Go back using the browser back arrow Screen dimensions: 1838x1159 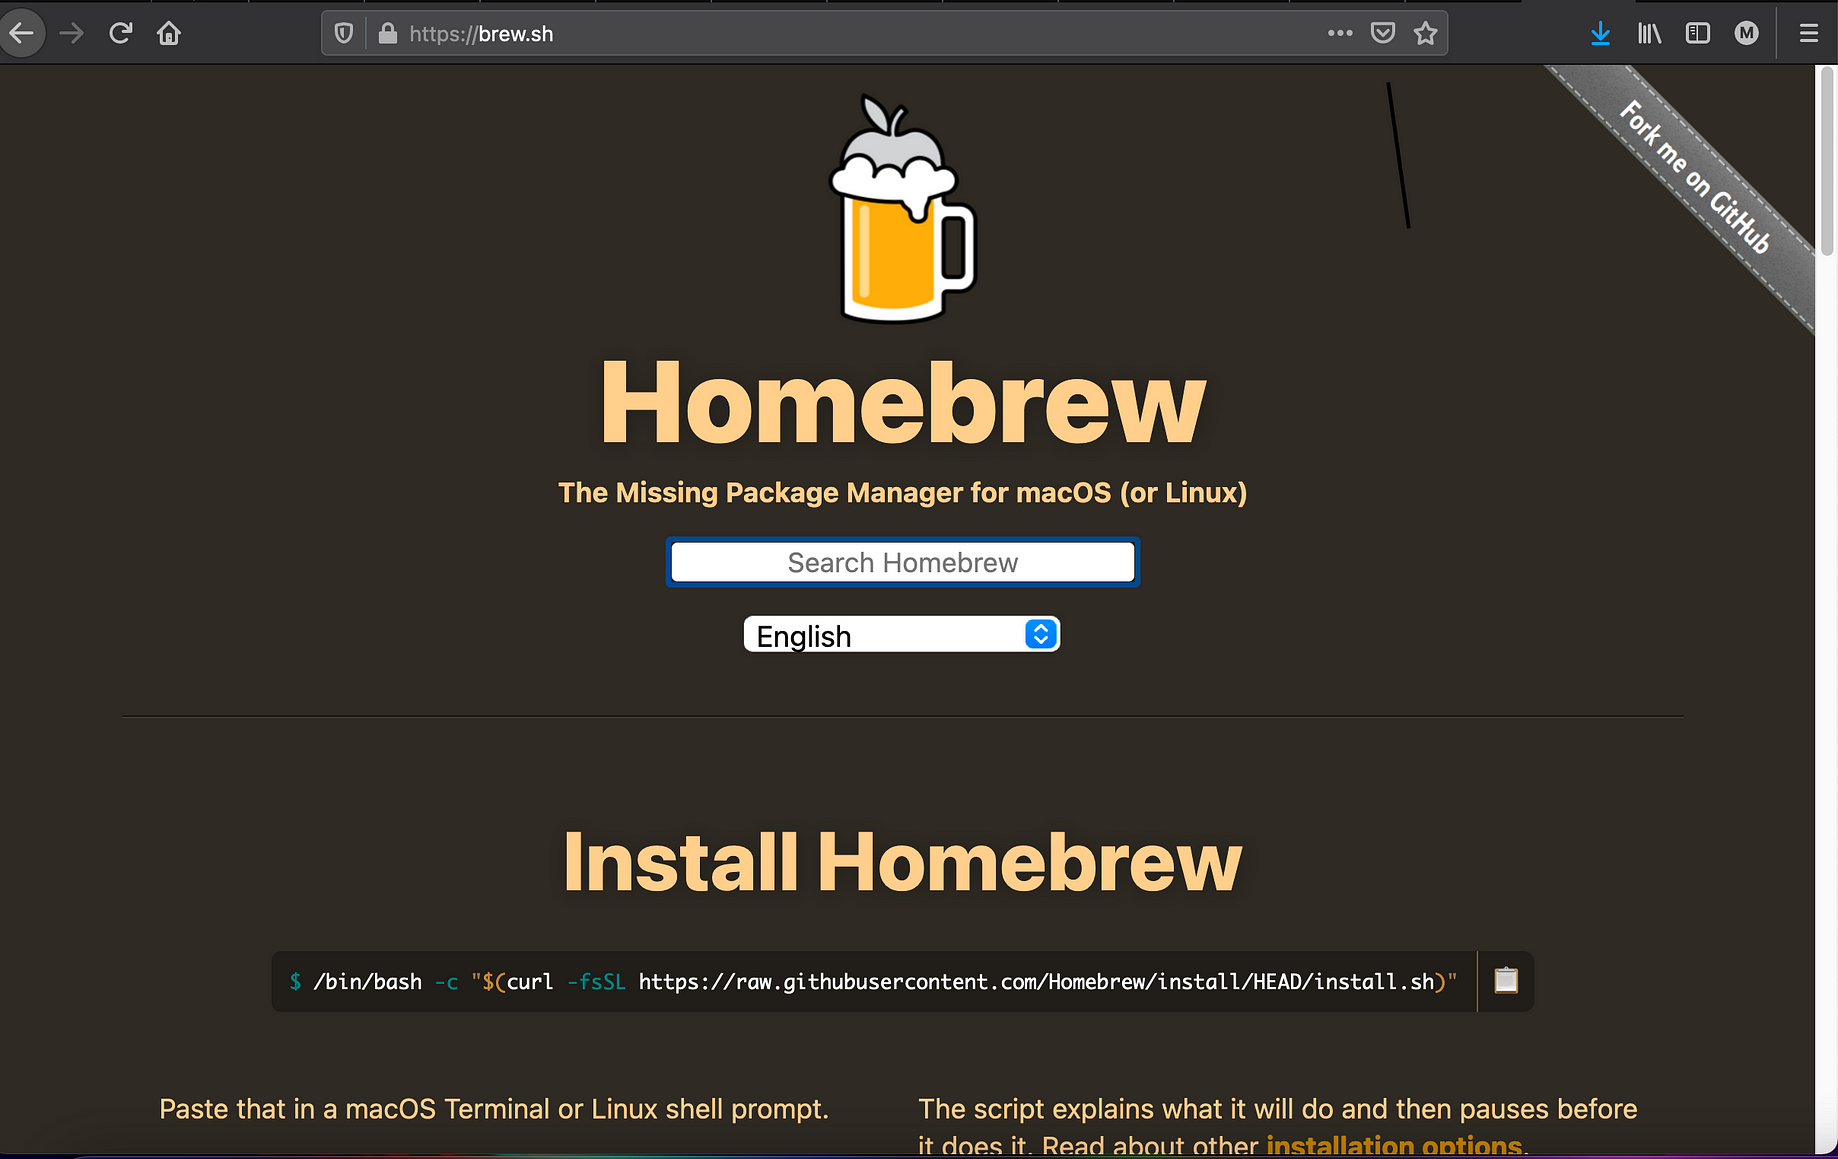[21, 33]
